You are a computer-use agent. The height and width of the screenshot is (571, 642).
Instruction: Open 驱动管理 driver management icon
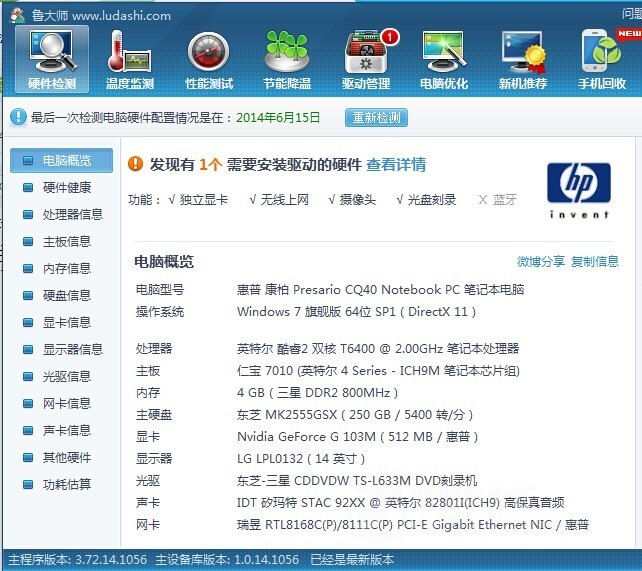point(366,59)
